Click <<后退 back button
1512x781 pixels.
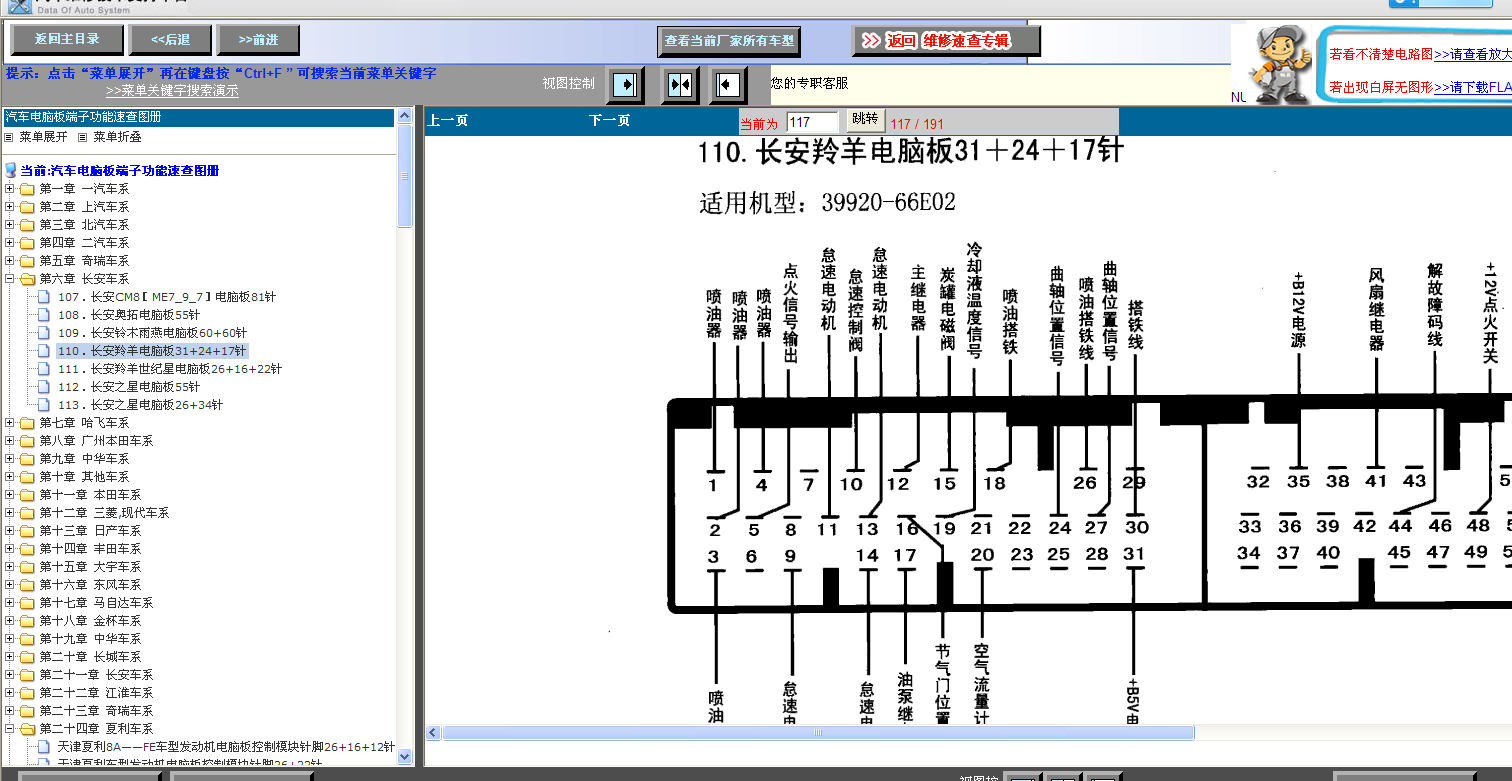(x=171, y=40)
